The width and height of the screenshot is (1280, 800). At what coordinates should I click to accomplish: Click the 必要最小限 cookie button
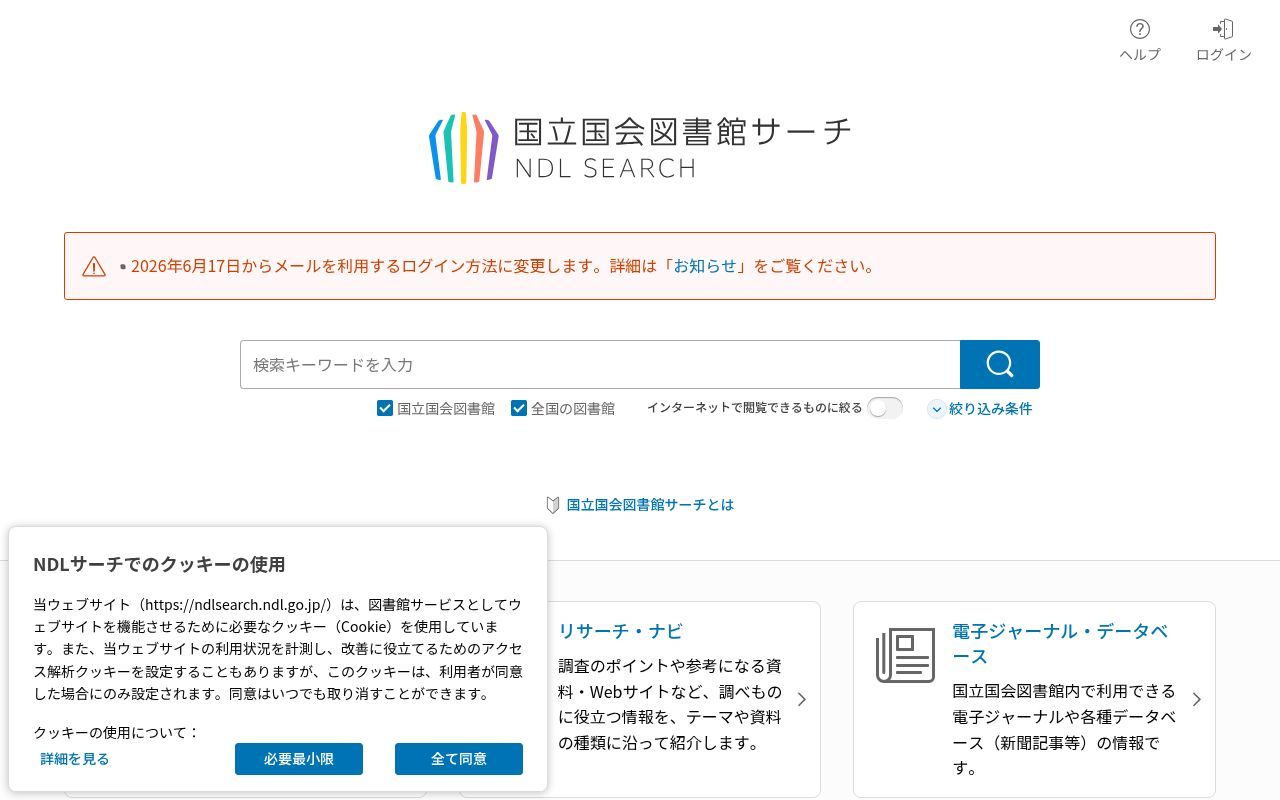(299, 759)
